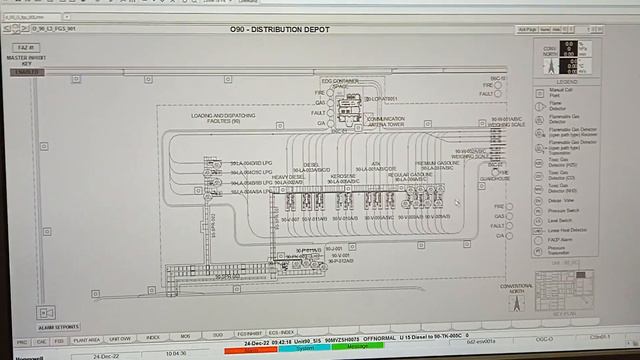Click the Manual Call Point legend symbol
640x360 pixels.
coord(540,93)
